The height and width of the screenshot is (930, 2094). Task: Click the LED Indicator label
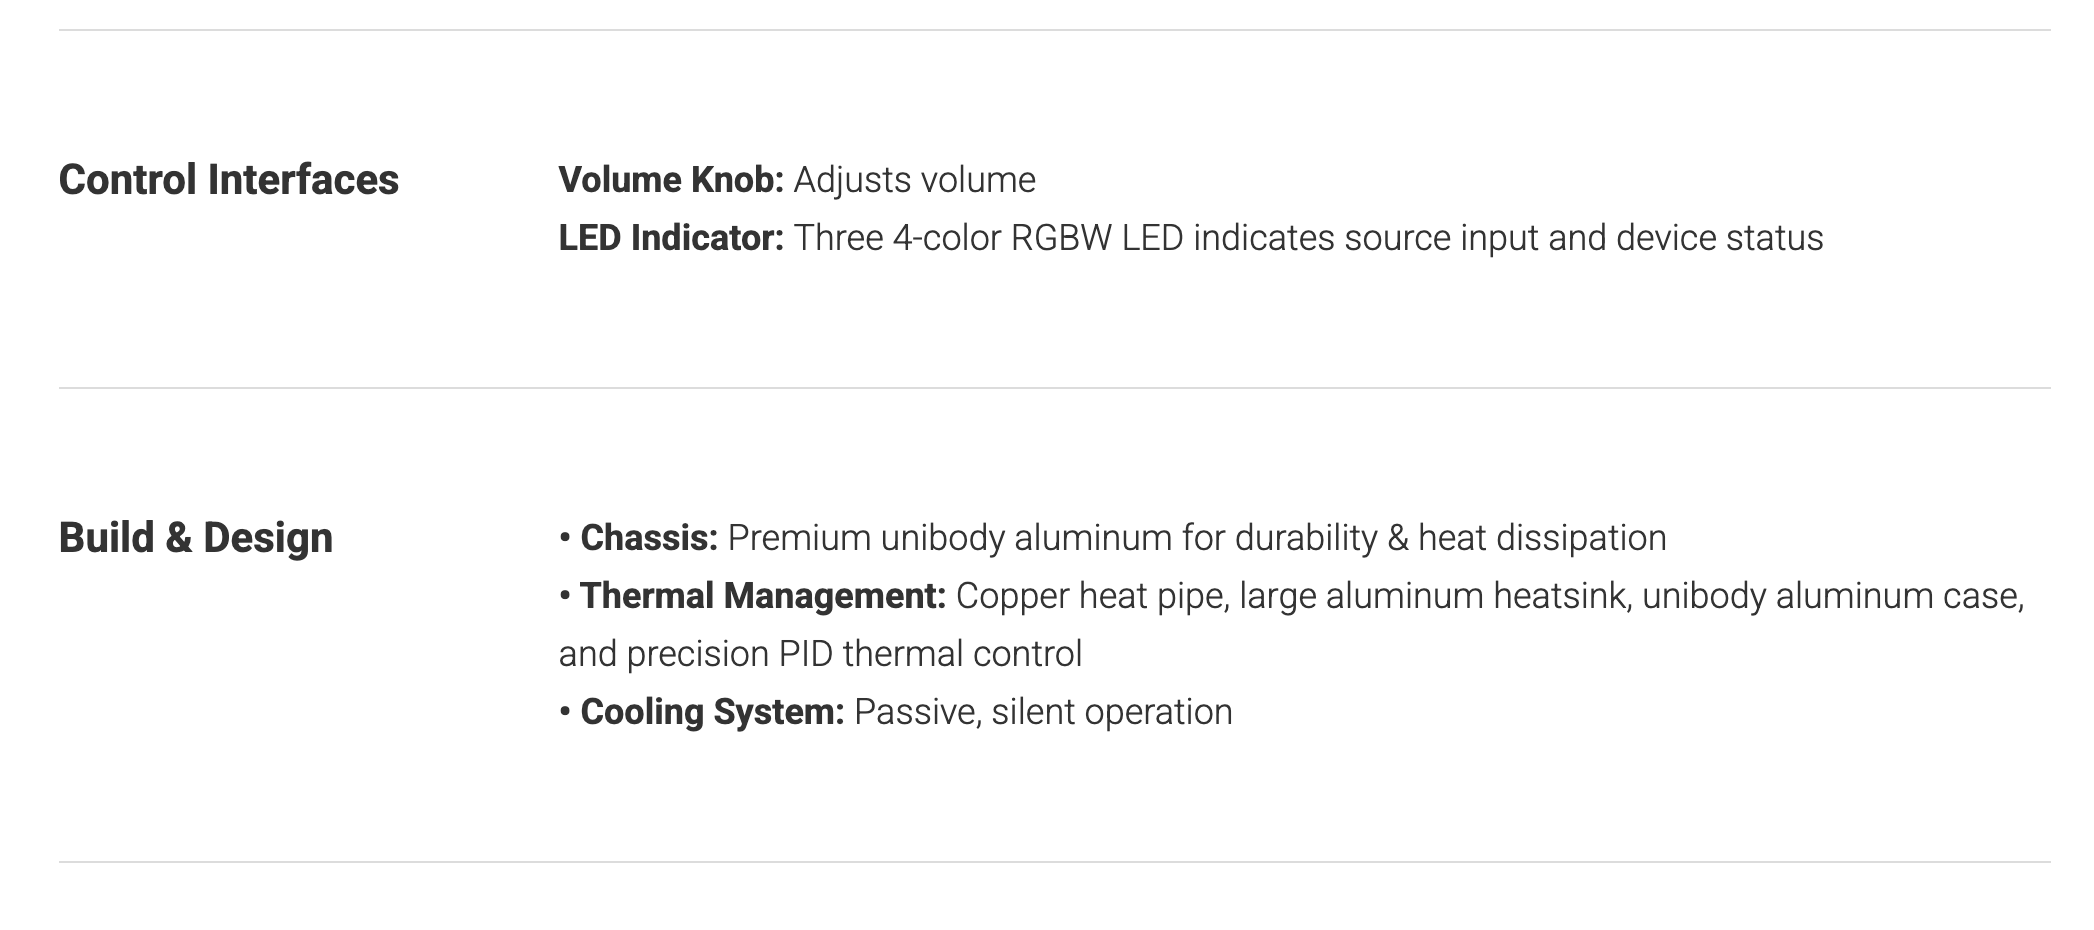click(x=670, y=238)
